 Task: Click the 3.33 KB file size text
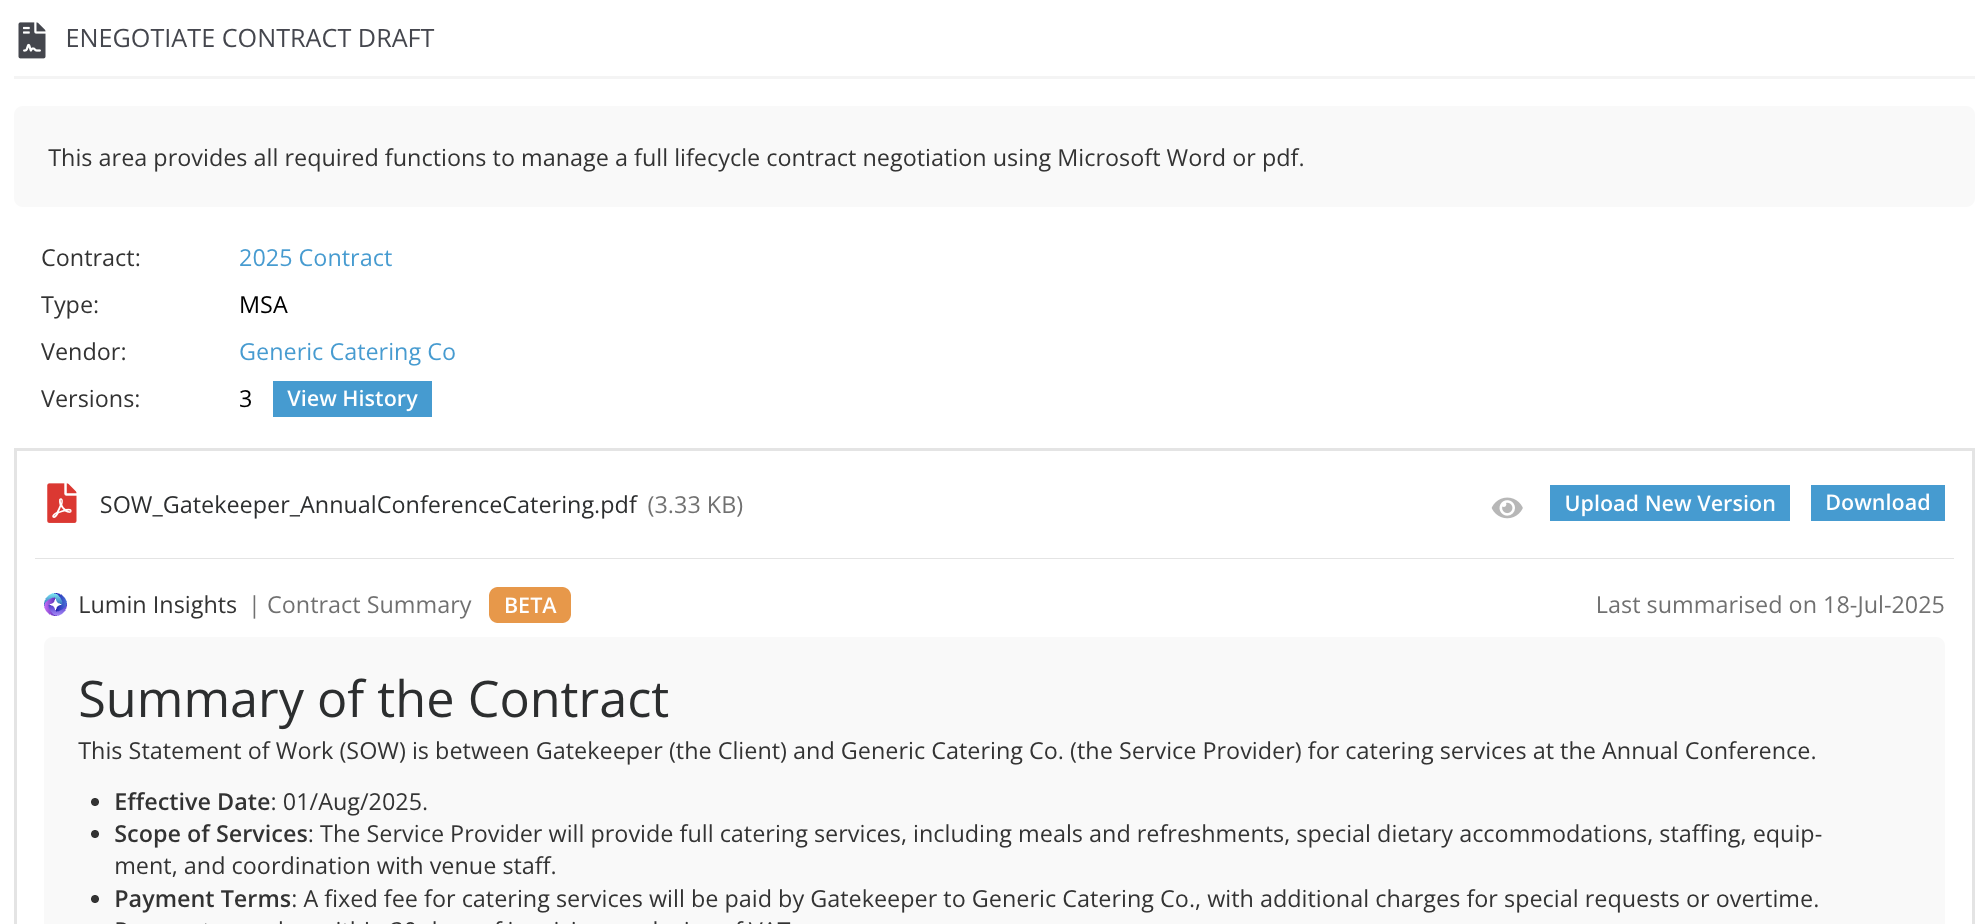pos(695,505)
